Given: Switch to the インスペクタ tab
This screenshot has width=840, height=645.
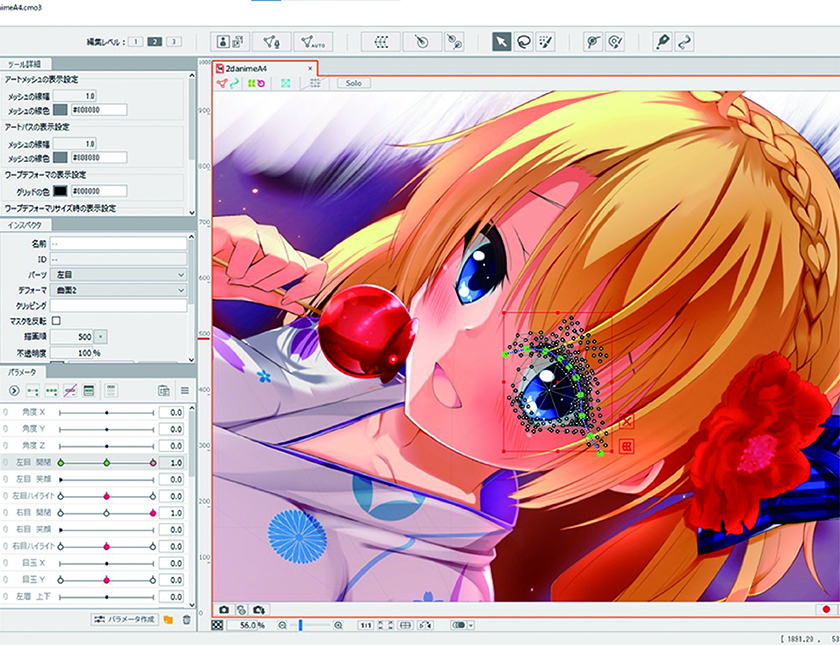Looking at the screenshot, I should 25,225.
